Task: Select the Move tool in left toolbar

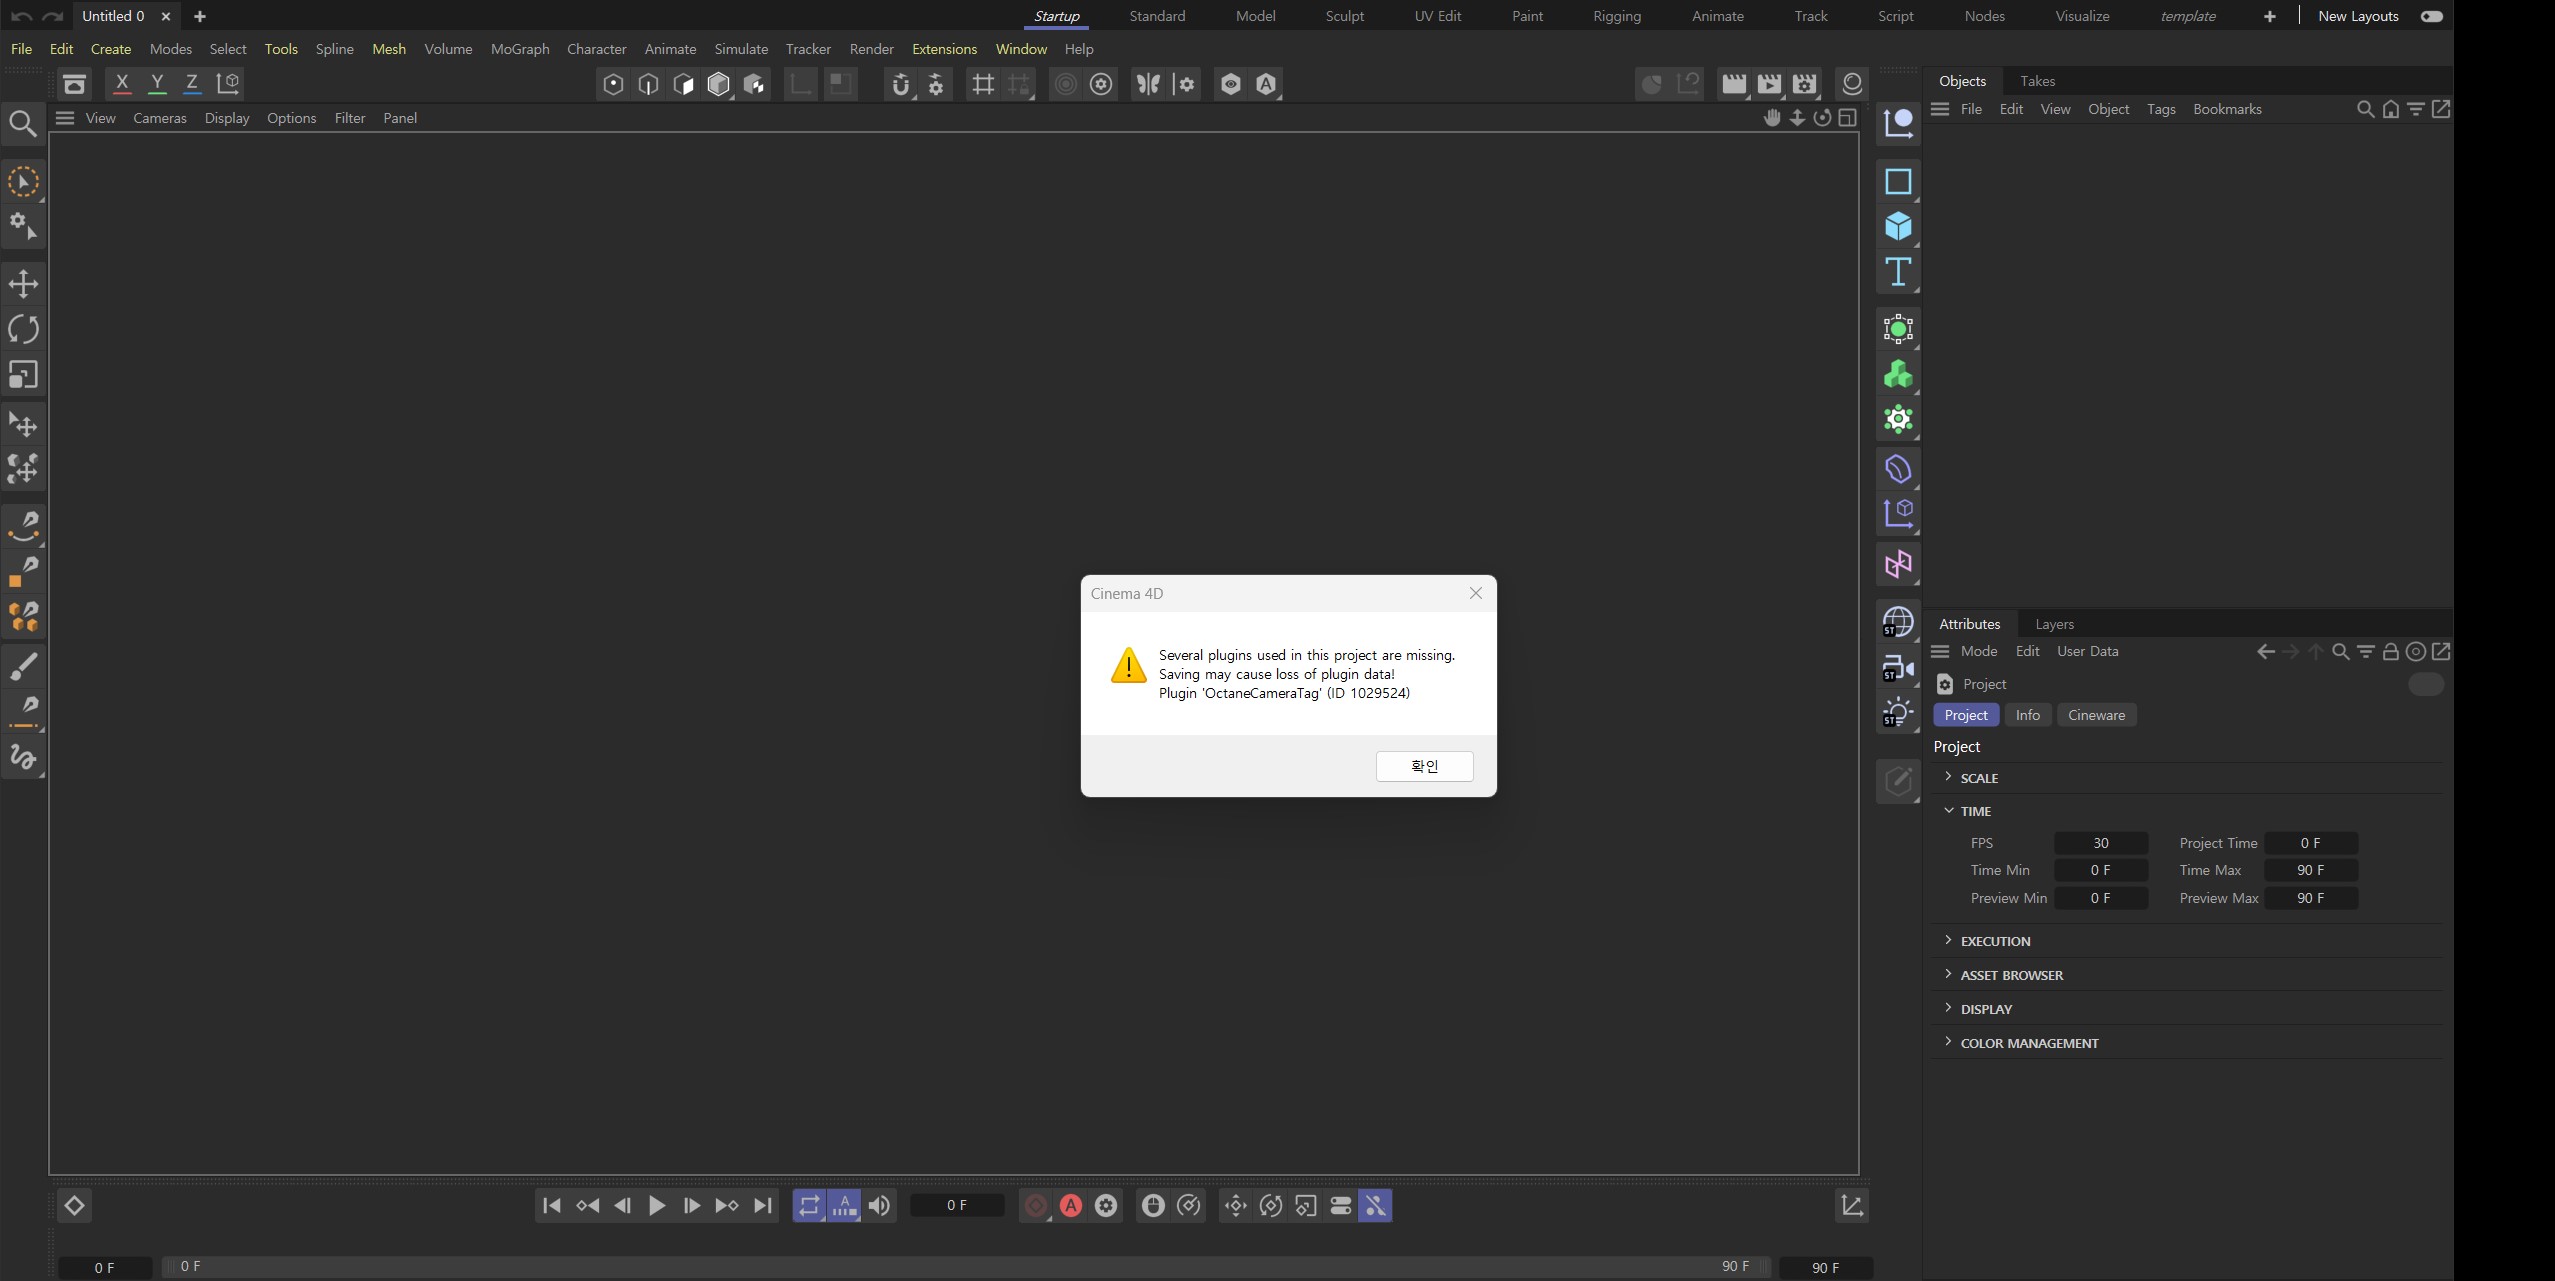Action: pyautogui.click(x=23, y=284)
